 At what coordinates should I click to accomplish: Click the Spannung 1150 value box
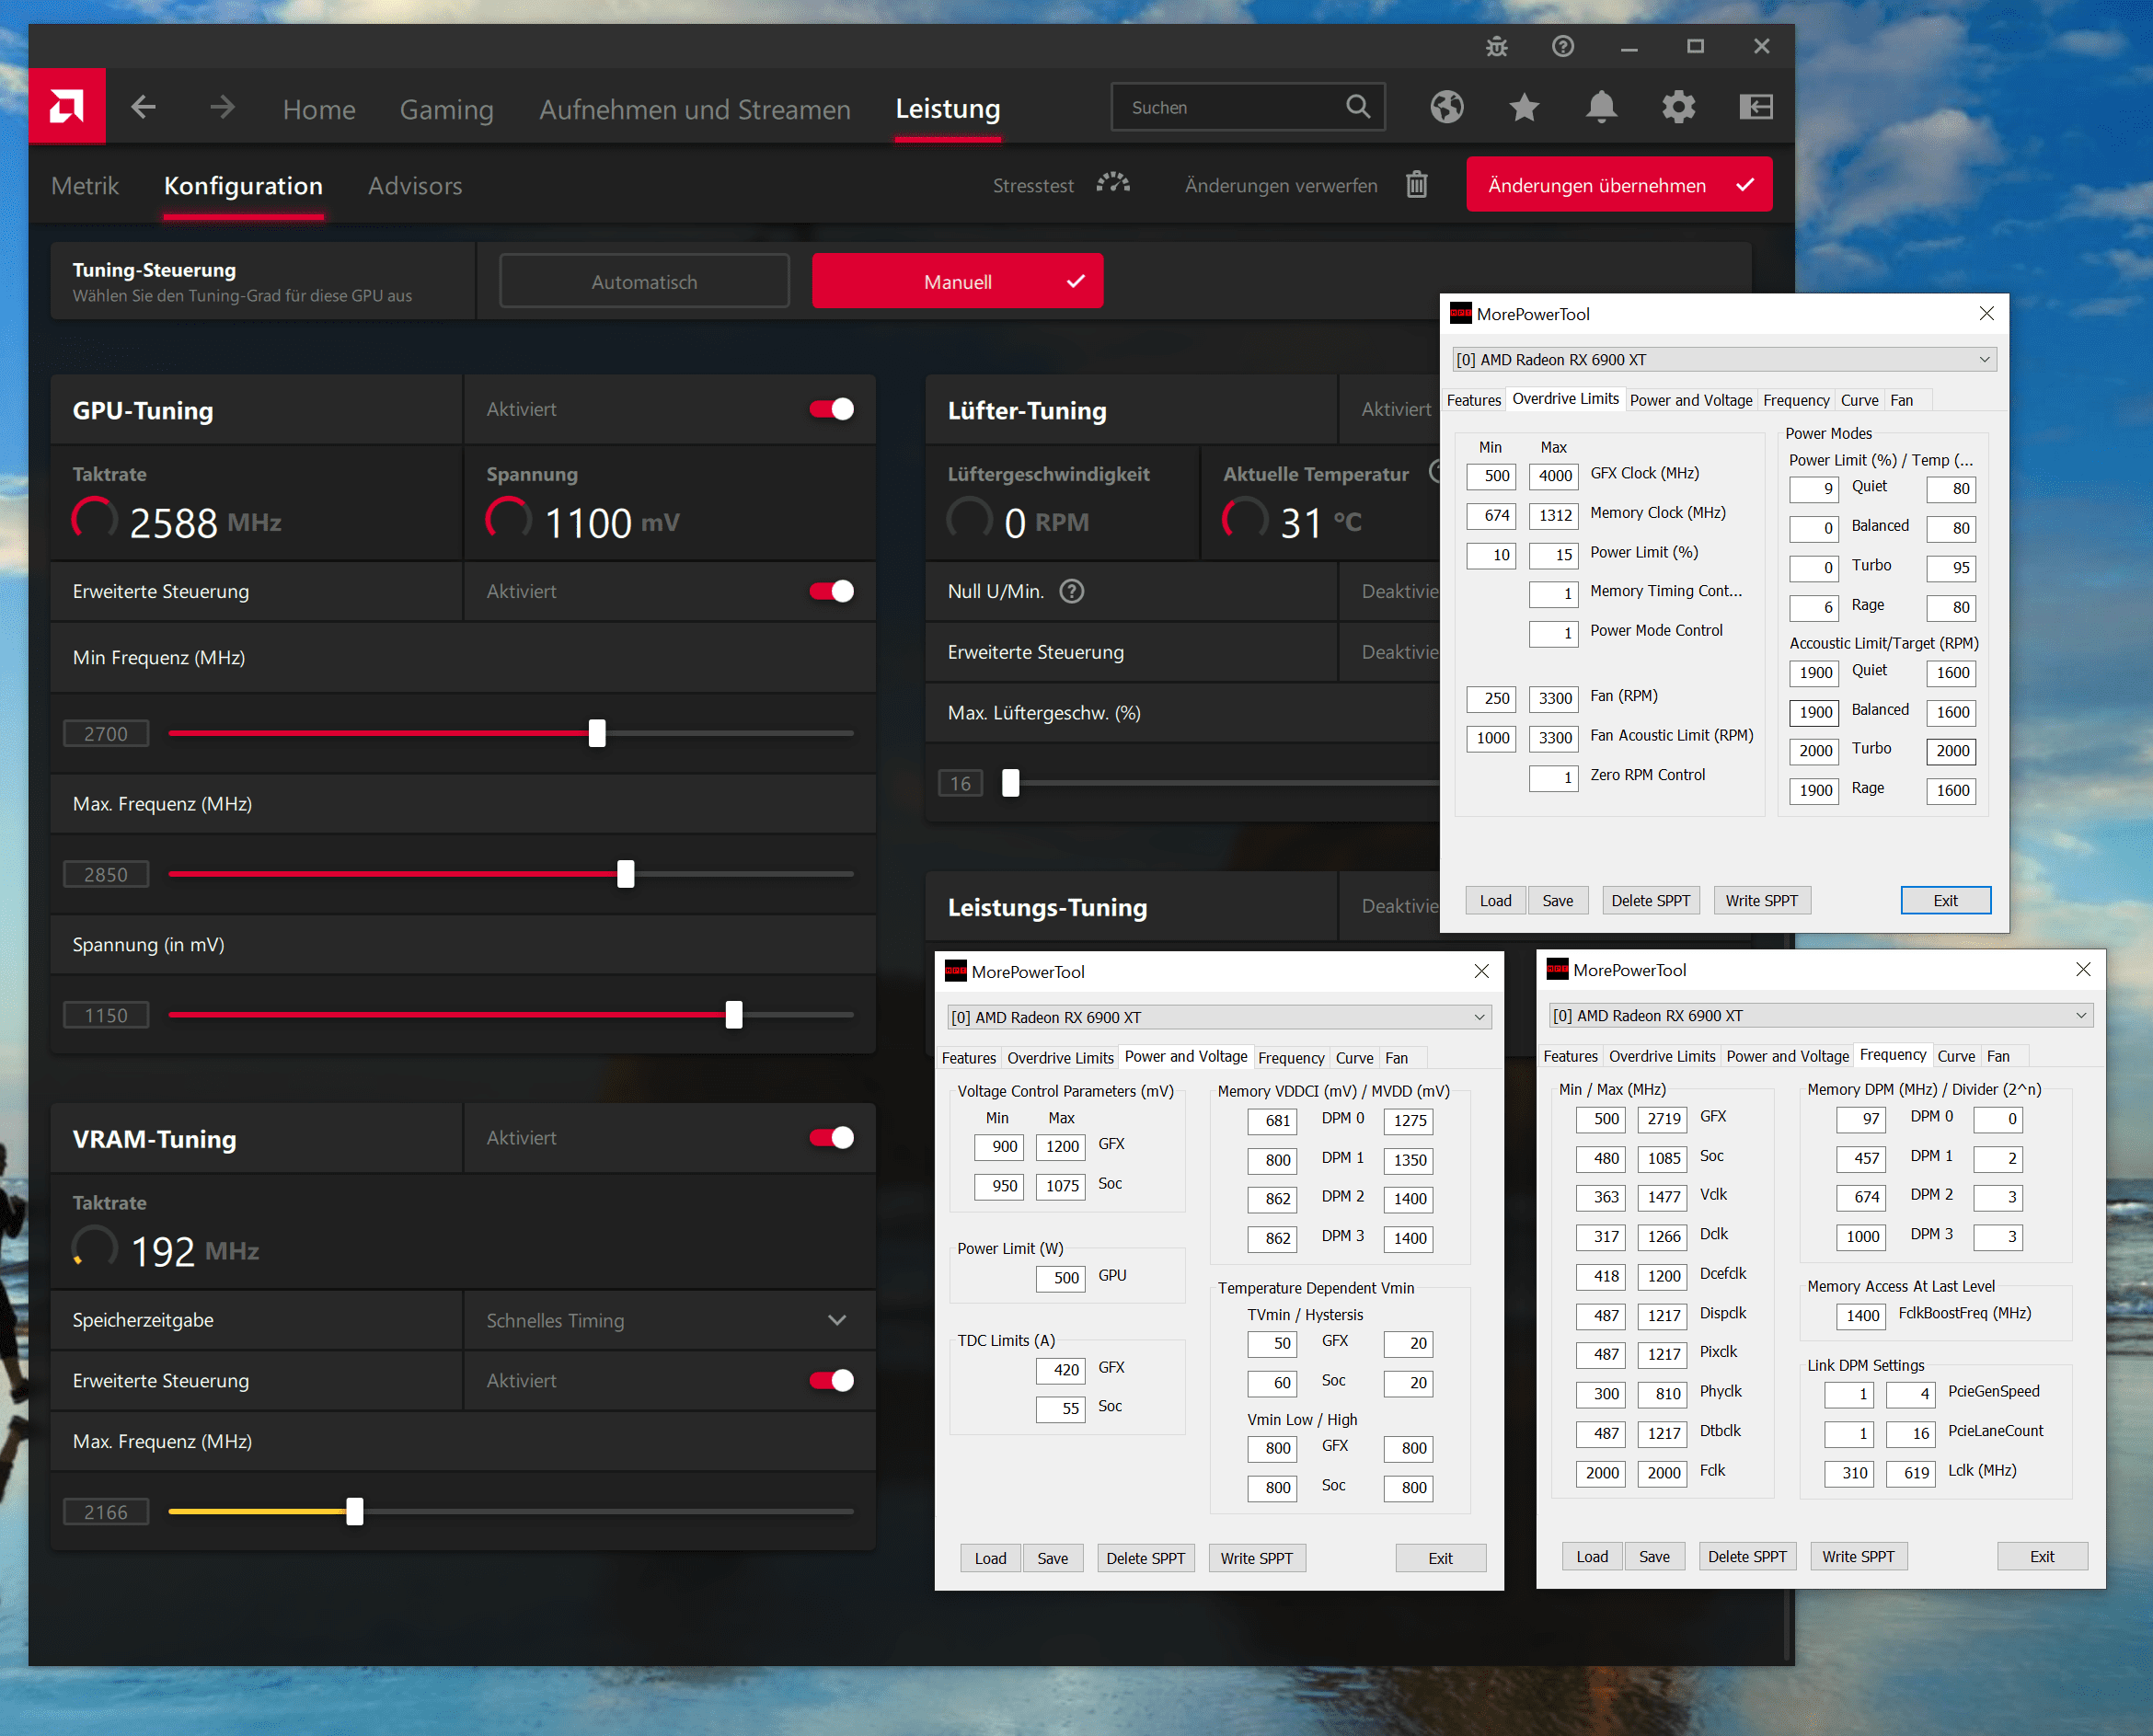point(106,1015)
